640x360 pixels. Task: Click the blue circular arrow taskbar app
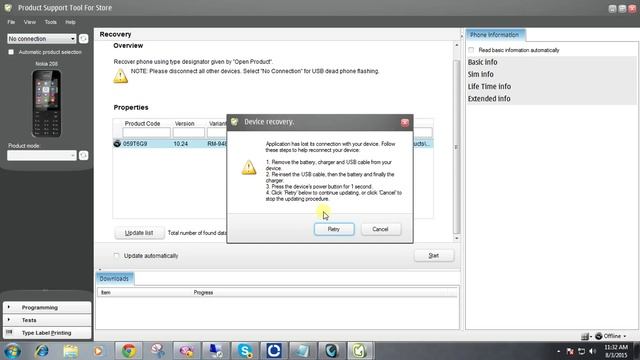[x=274, y=351]
